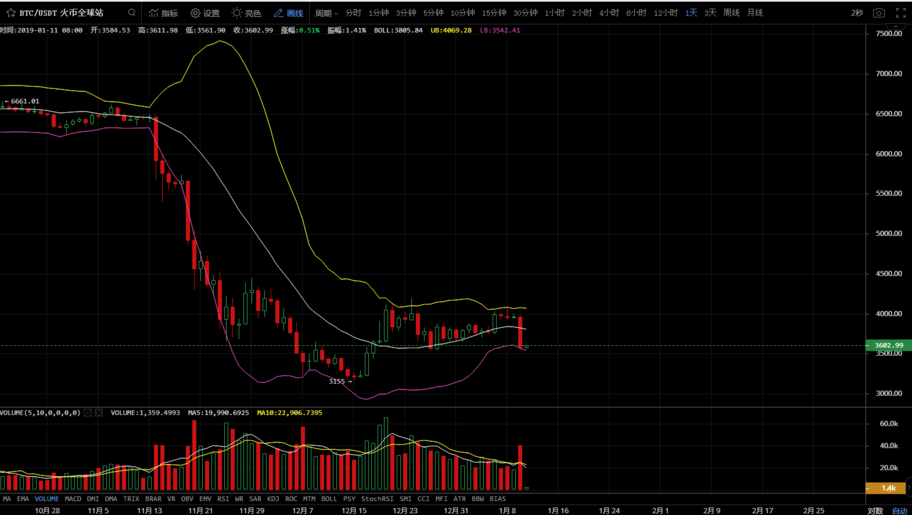The height and width of the screenshot is (515, 912).
Task: Show the BOLL indicator
Action: pos(329,499)
